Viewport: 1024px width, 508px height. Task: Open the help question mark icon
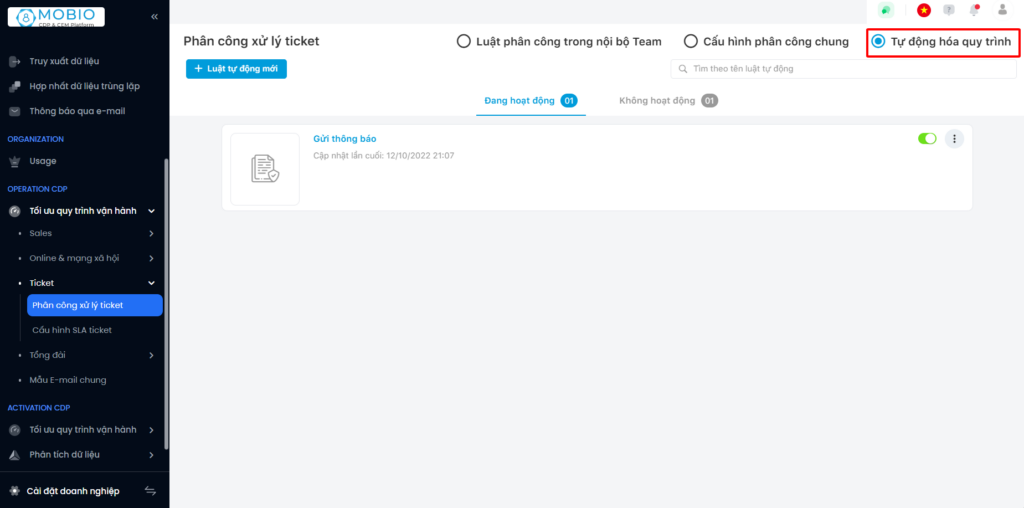tap(949, 10)
